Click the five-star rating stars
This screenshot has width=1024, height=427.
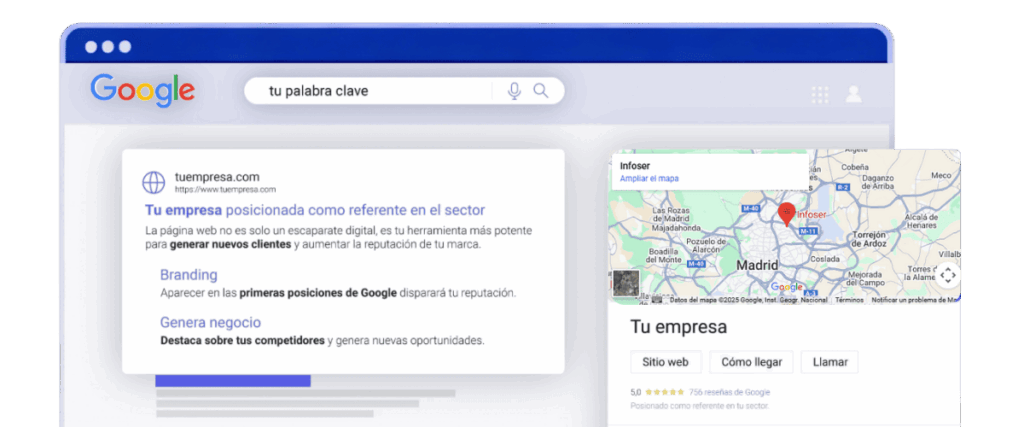tap(665, 392)
